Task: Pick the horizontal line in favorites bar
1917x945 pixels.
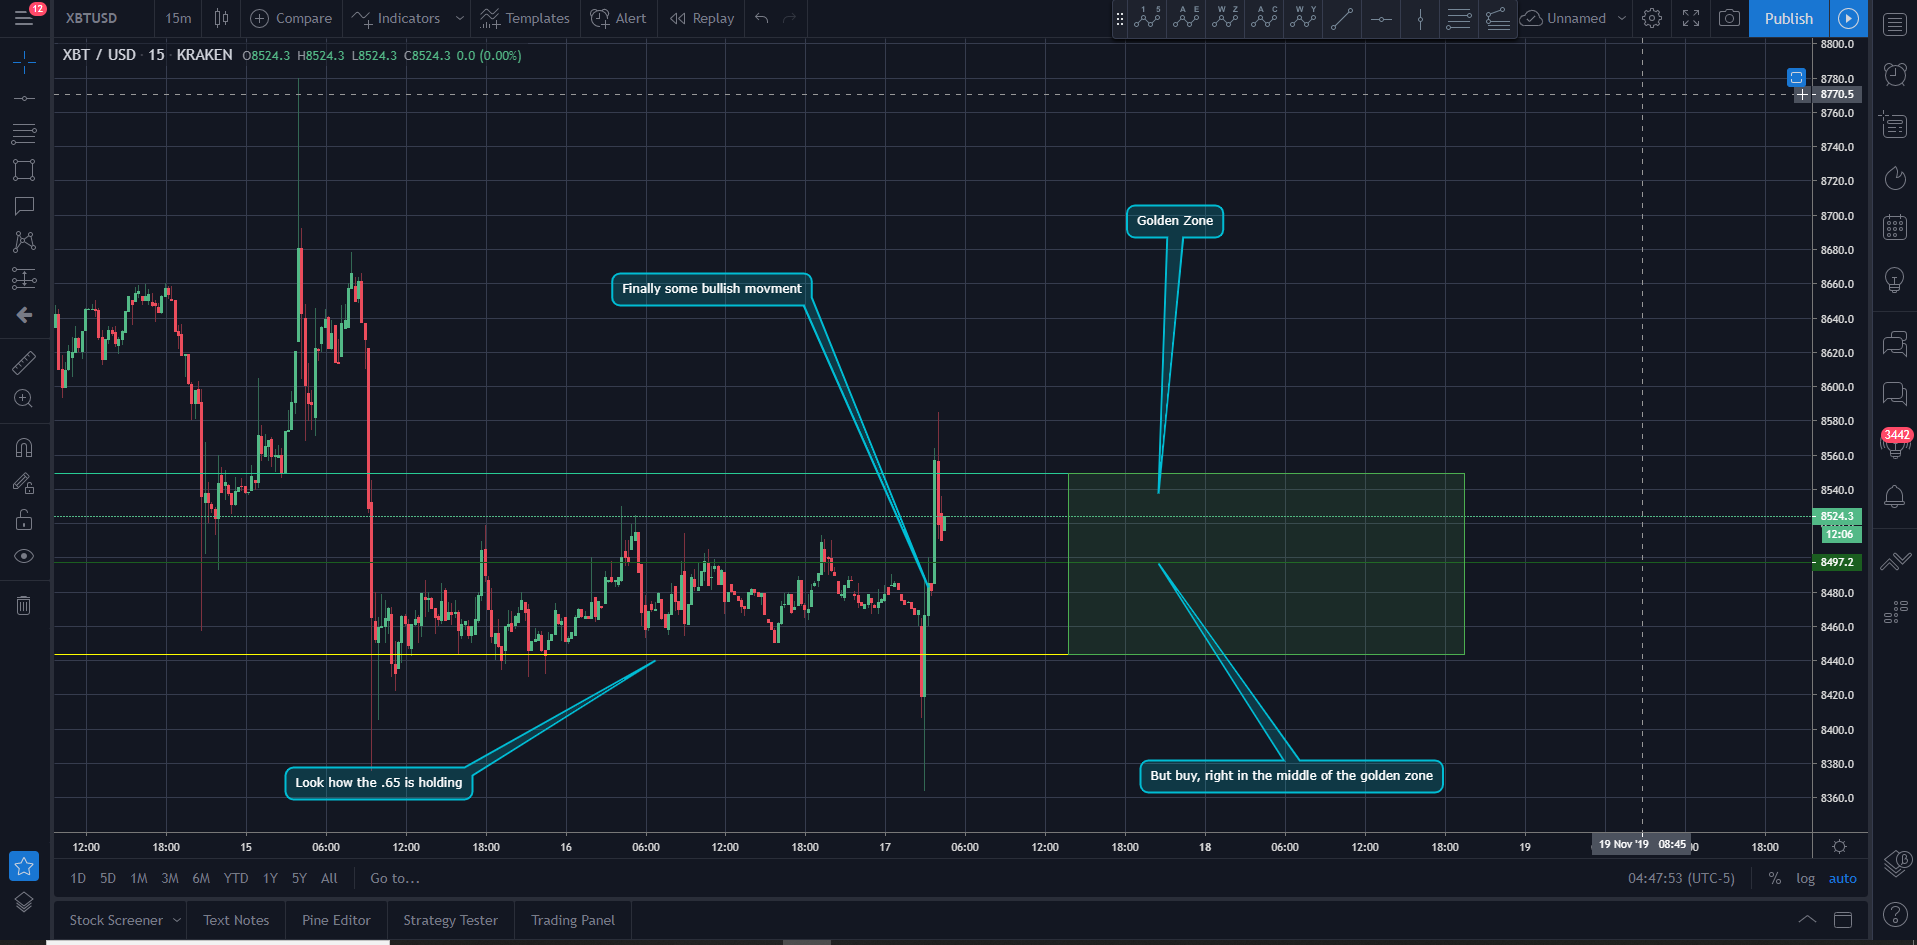Action: click(x=1381, y=18)
